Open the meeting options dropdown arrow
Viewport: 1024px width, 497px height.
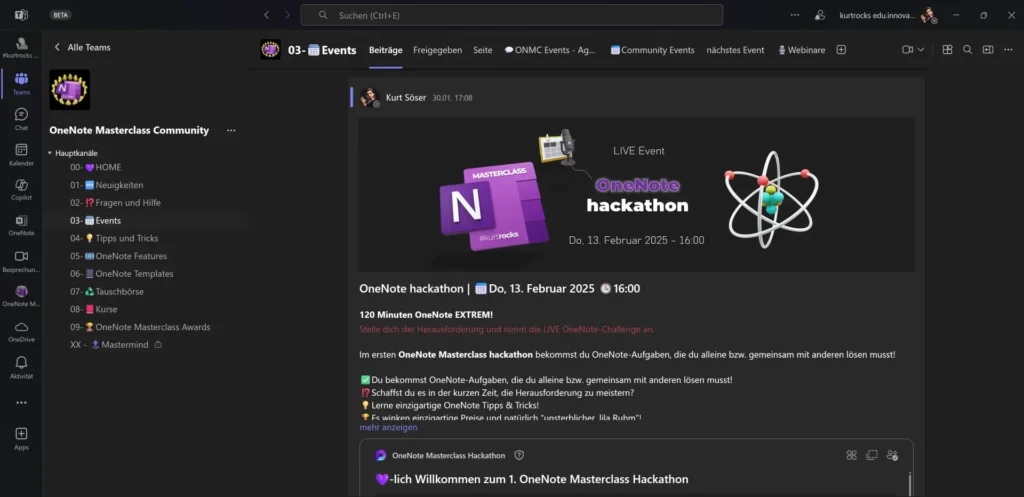point(921,50)
